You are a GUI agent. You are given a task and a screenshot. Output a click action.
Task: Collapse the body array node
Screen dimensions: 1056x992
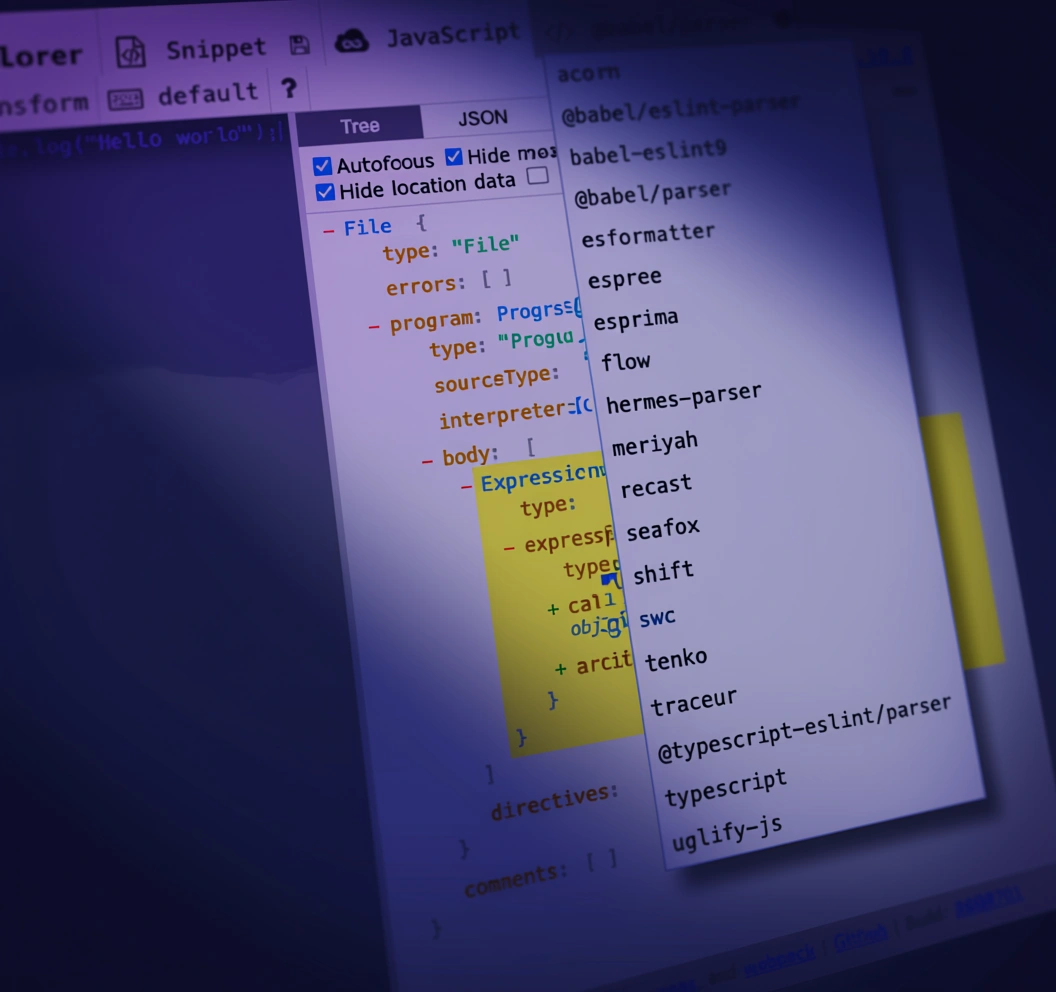(x=427, y=461)
